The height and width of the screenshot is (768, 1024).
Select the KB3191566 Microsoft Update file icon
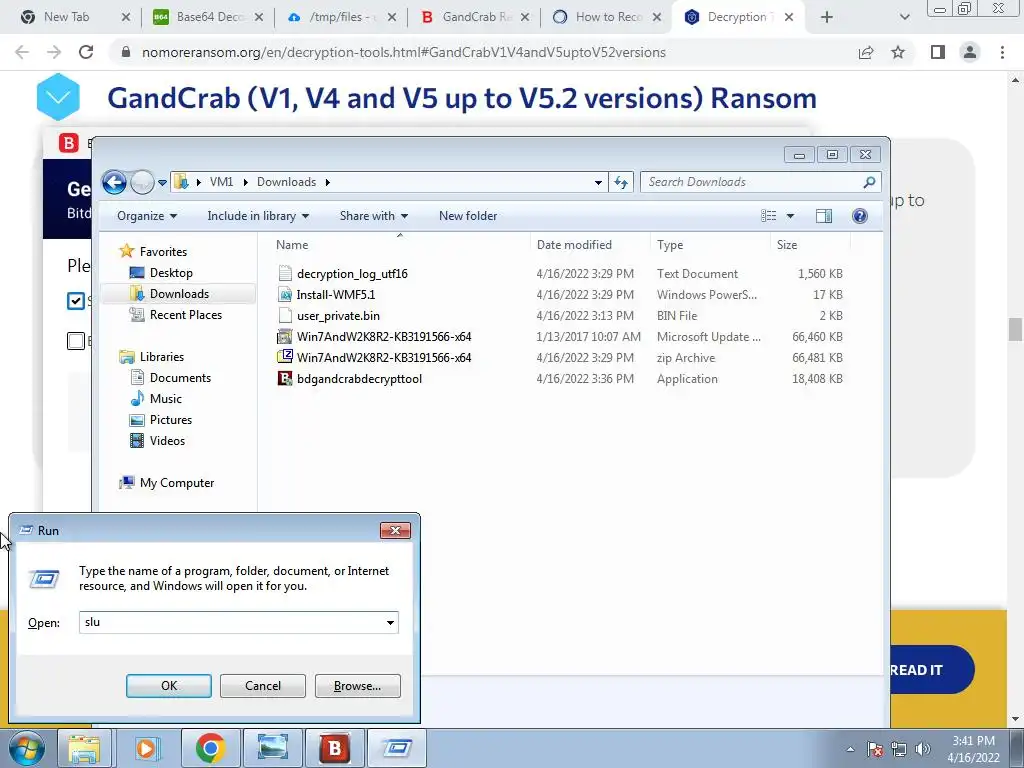point(285,336)
